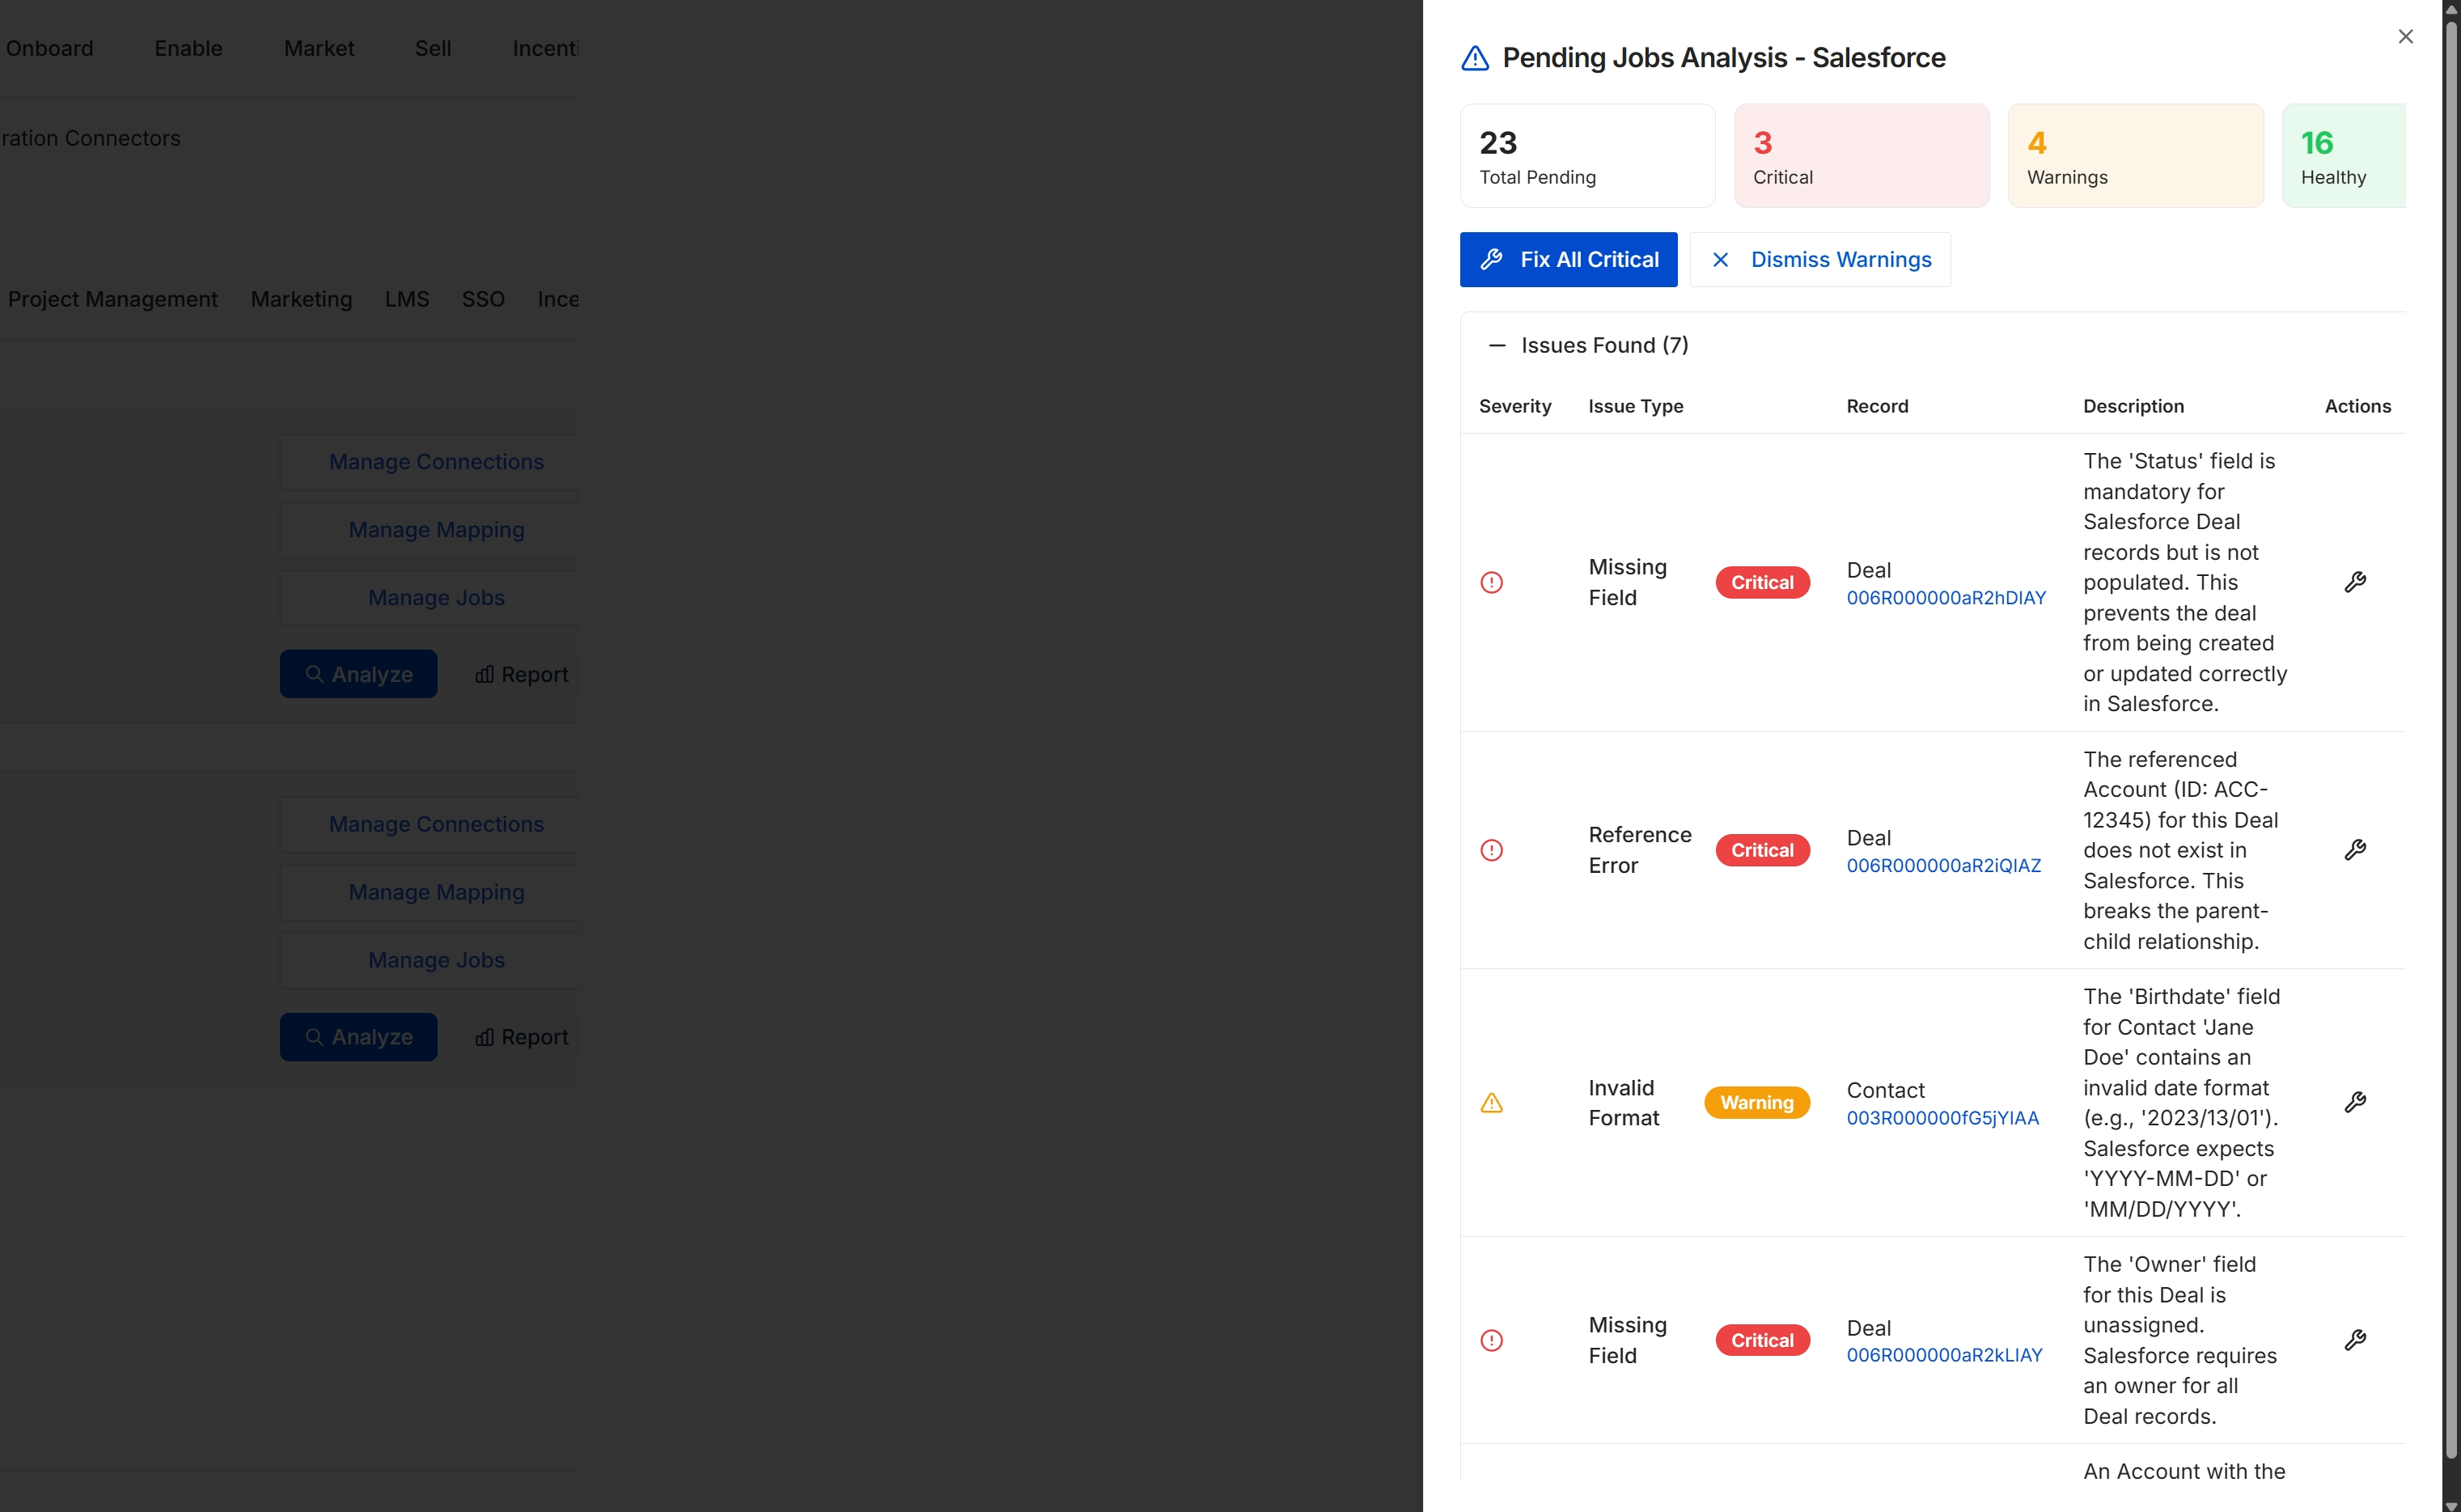The height and width of the screenshot is (1512, 2461).
Task: Open the Market menu in background page
Action: coord(319,48)
